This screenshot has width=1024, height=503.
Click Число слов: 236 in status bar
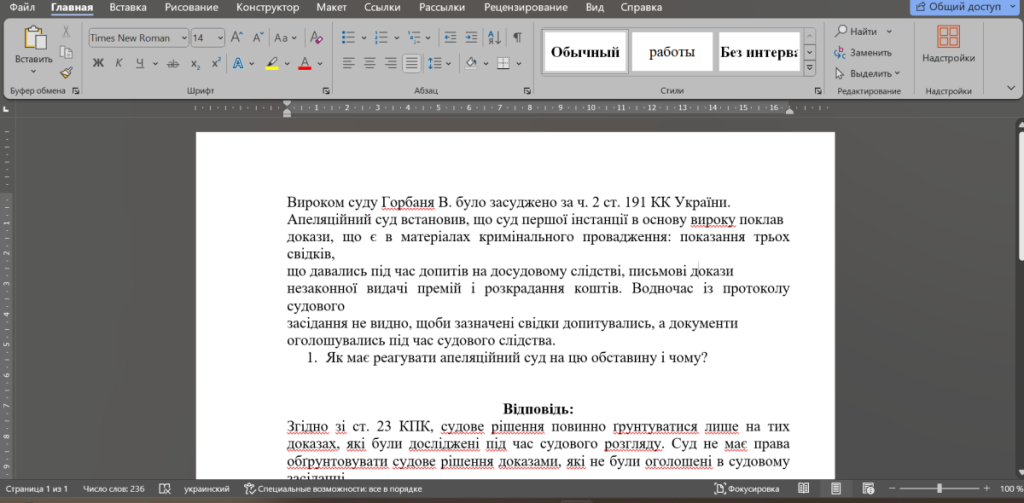114,489
